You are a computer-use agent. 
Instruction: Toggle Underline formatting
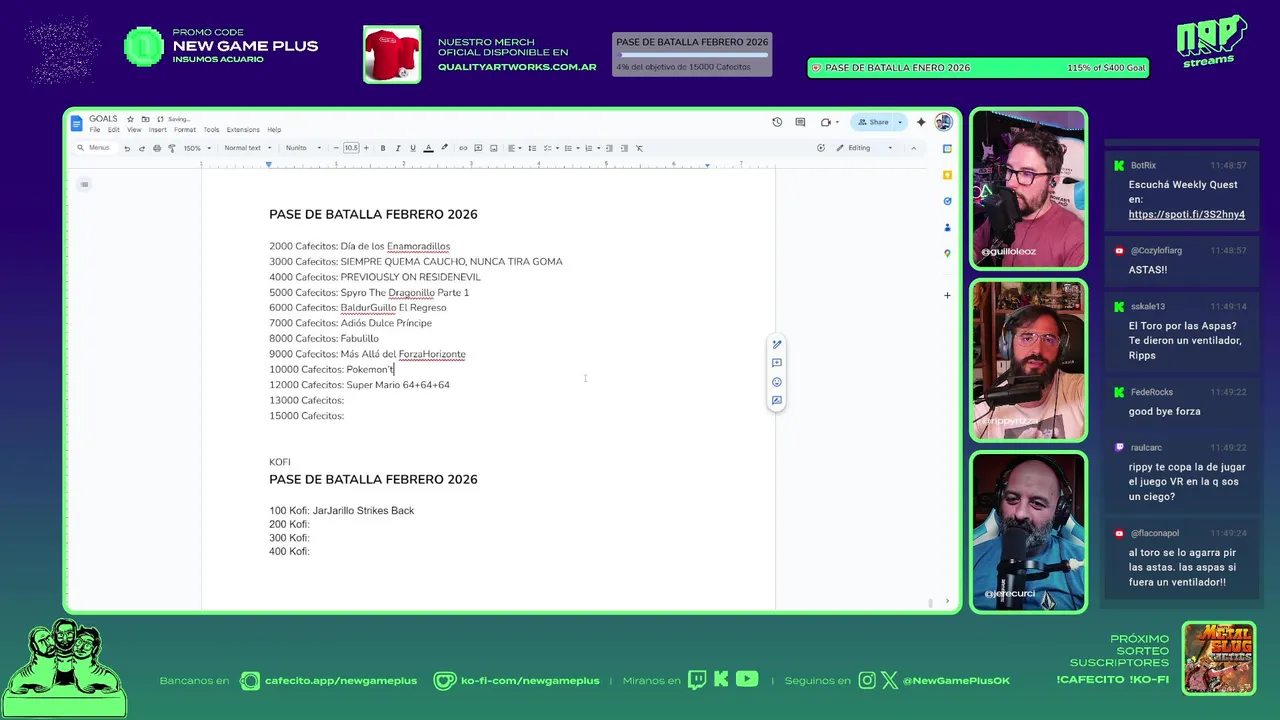[x=413, y=148]
